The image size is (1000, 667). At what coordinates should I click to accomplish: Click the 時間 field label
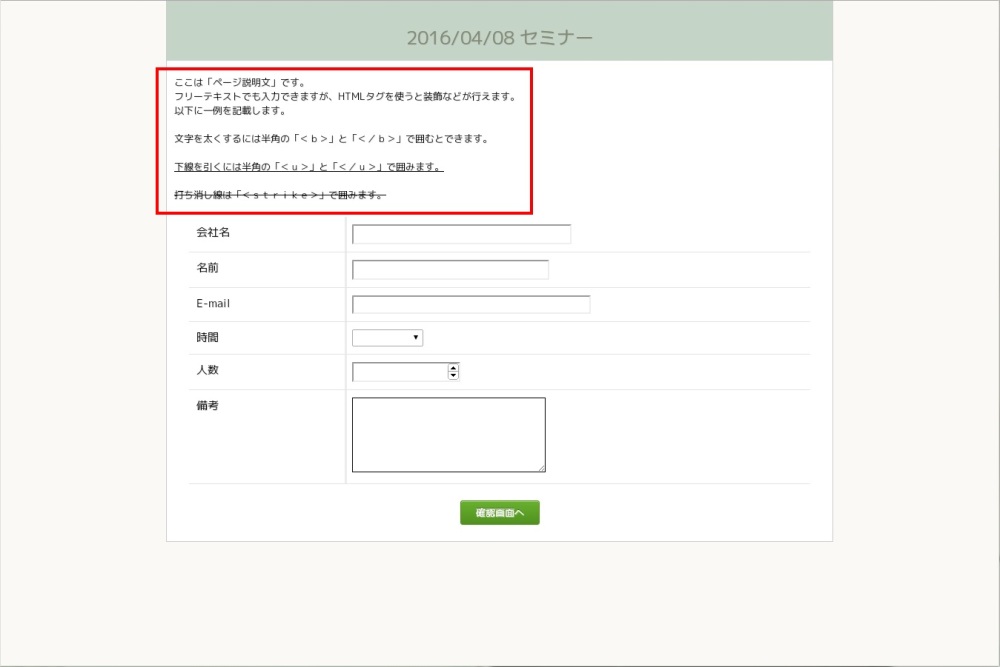click(207, 337)
